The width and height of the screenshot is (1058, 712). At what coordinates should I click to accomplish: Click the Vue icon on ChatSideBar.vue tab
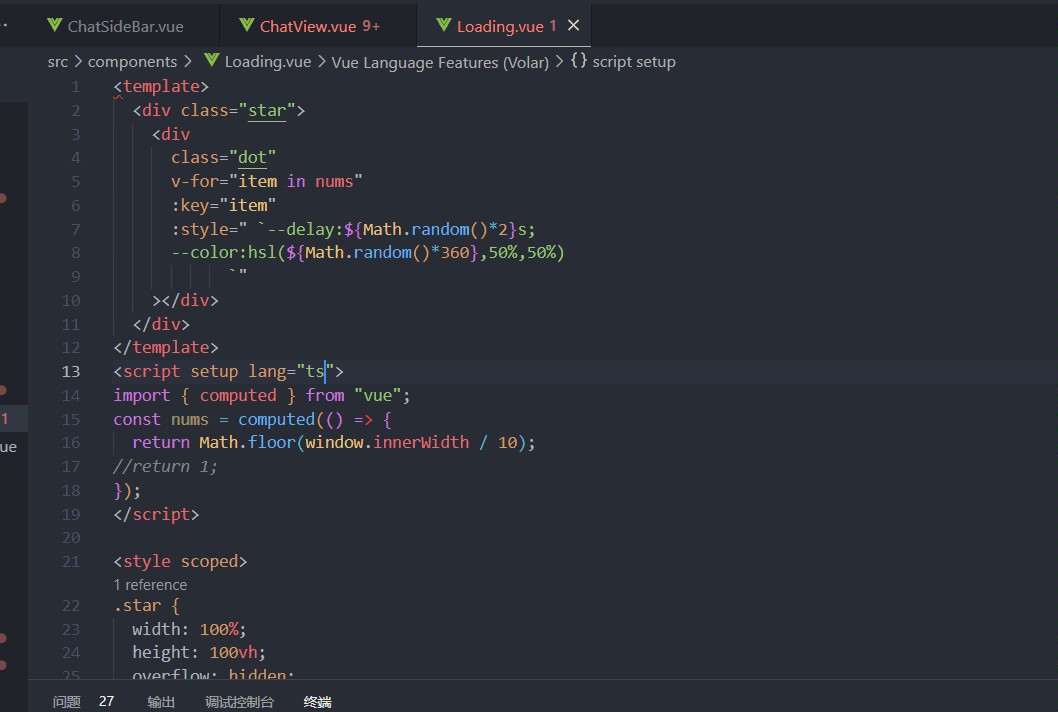tap(55, 26)
